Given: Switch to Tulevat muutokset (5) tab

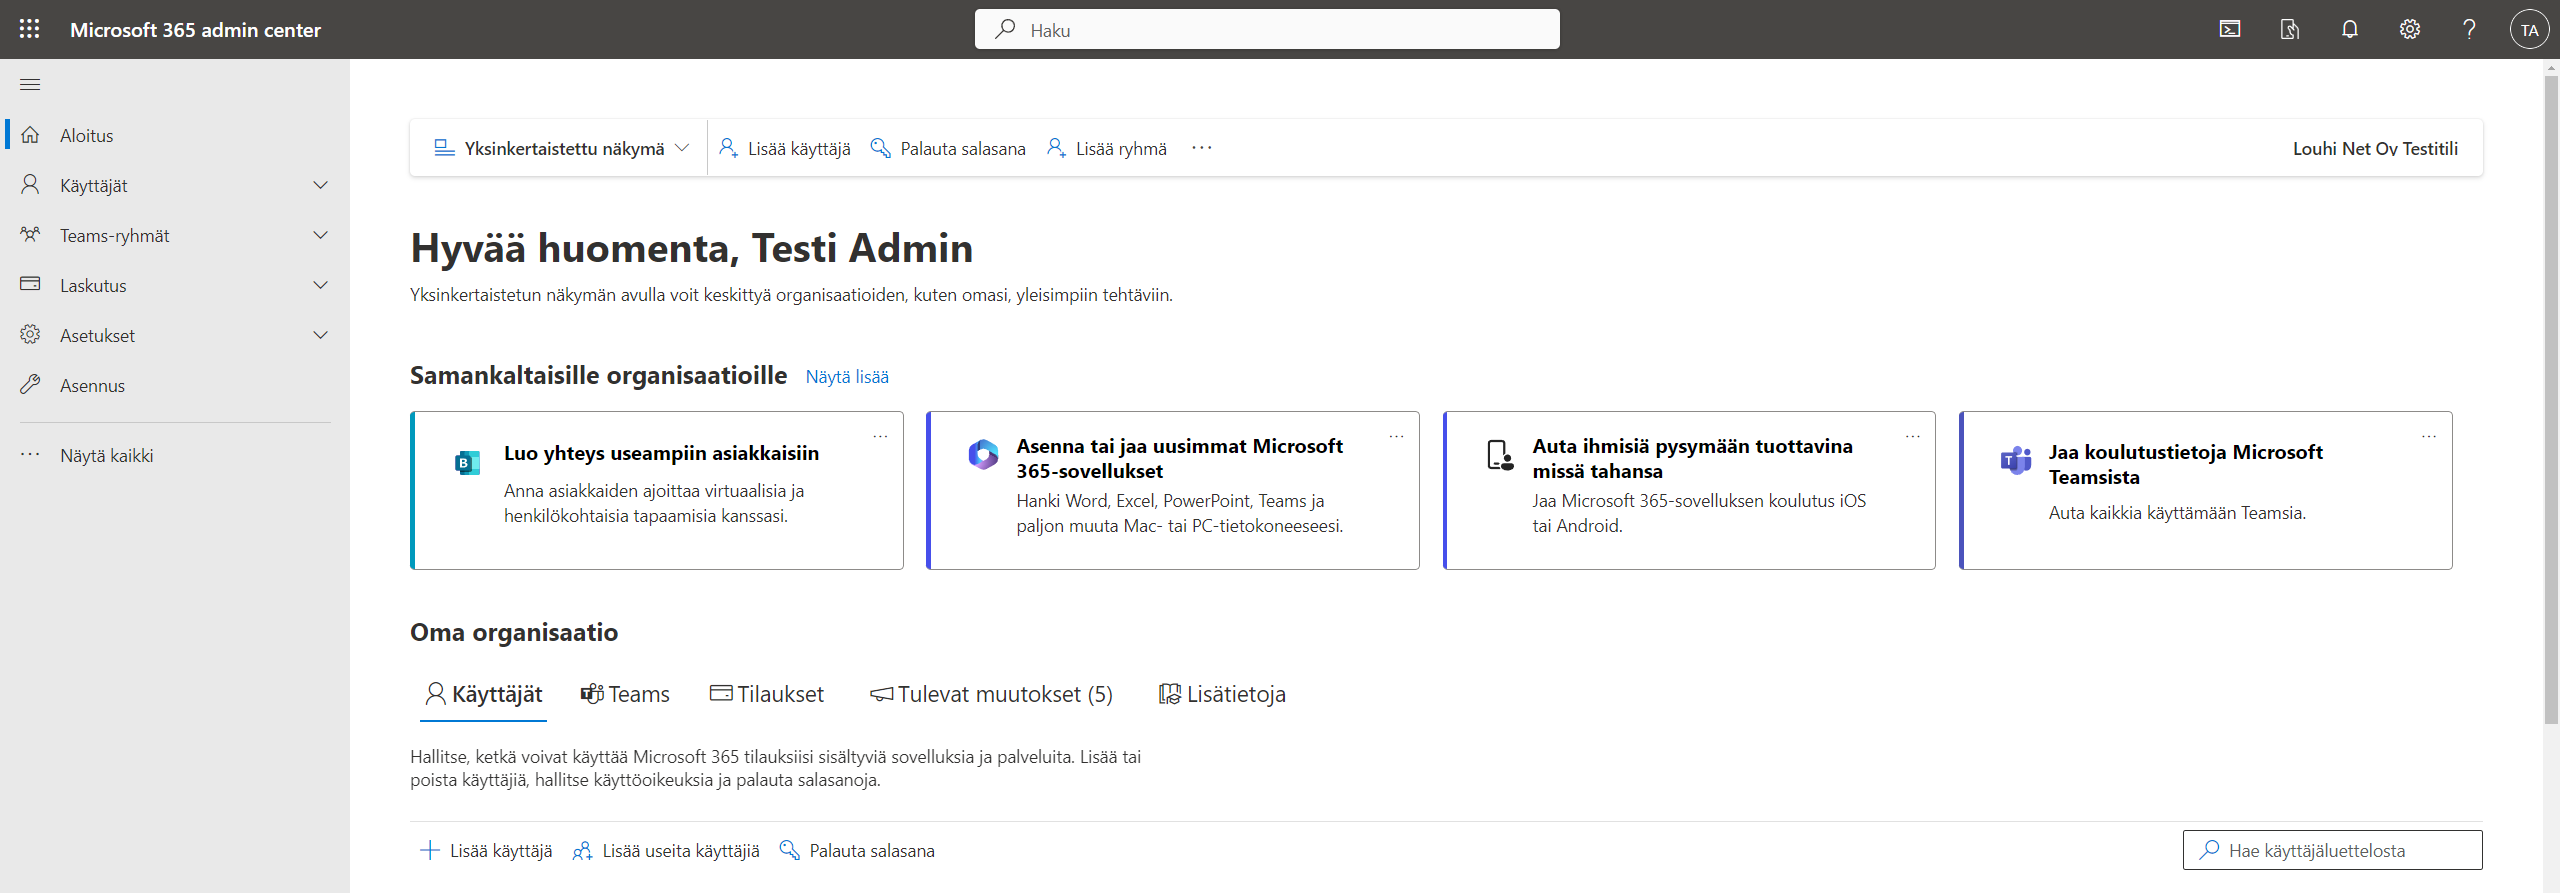Looking at the screenshot, I should point(991,694).
